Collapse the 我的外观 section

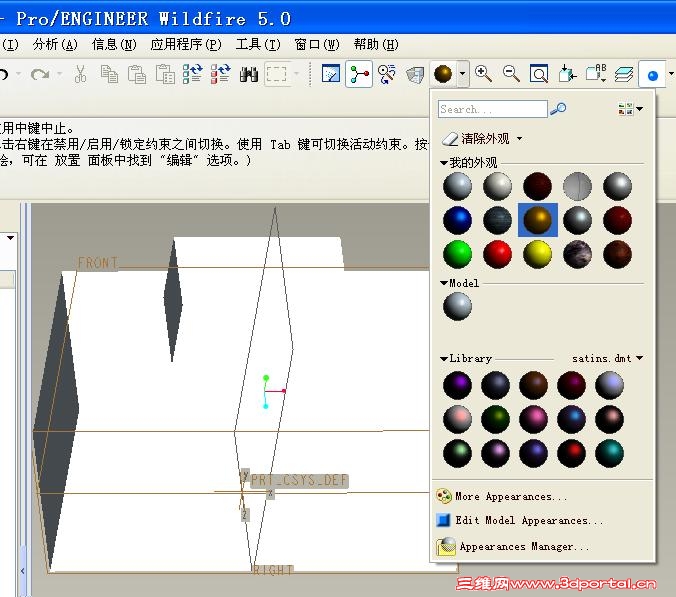click(444, 163)
